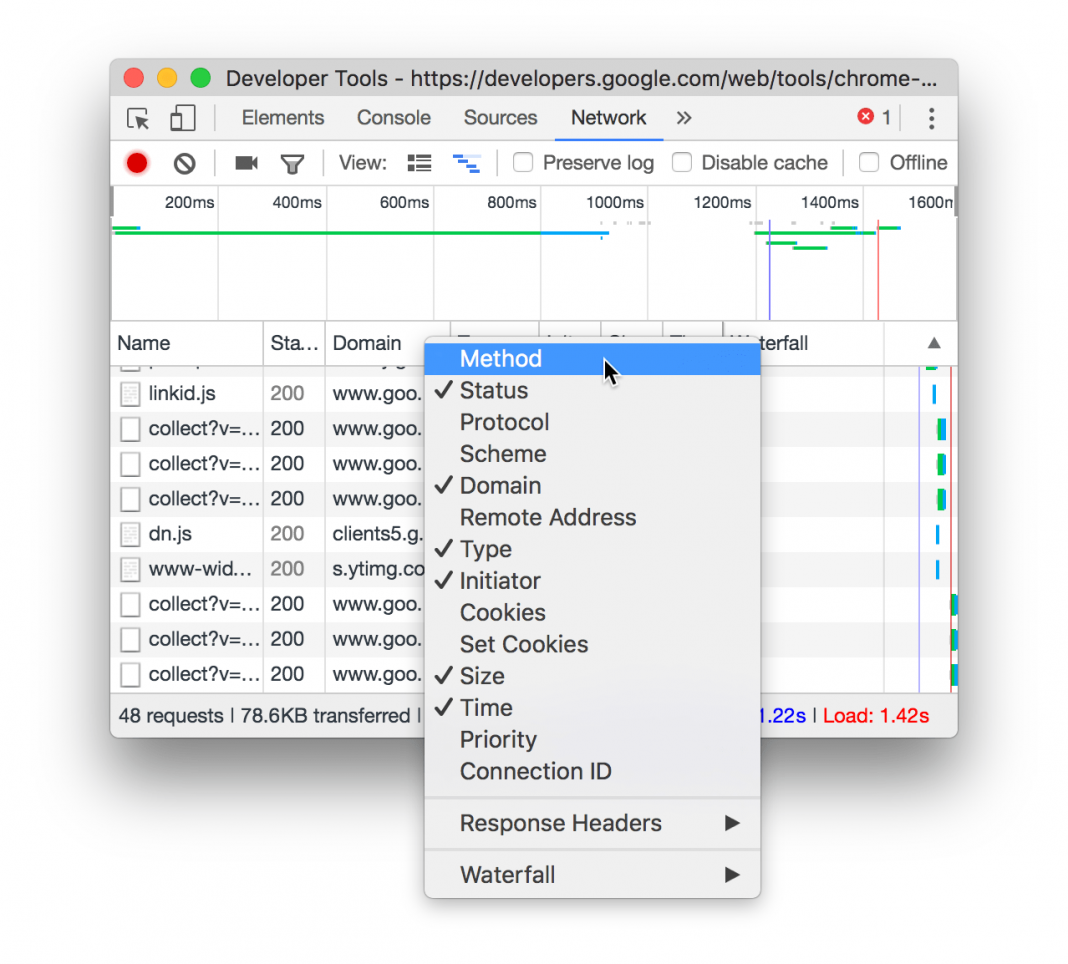The width and height of the screenshot is (1068, 964).
Task: Open the customize DevTools three-dot menu
Action: click(931, 117)
